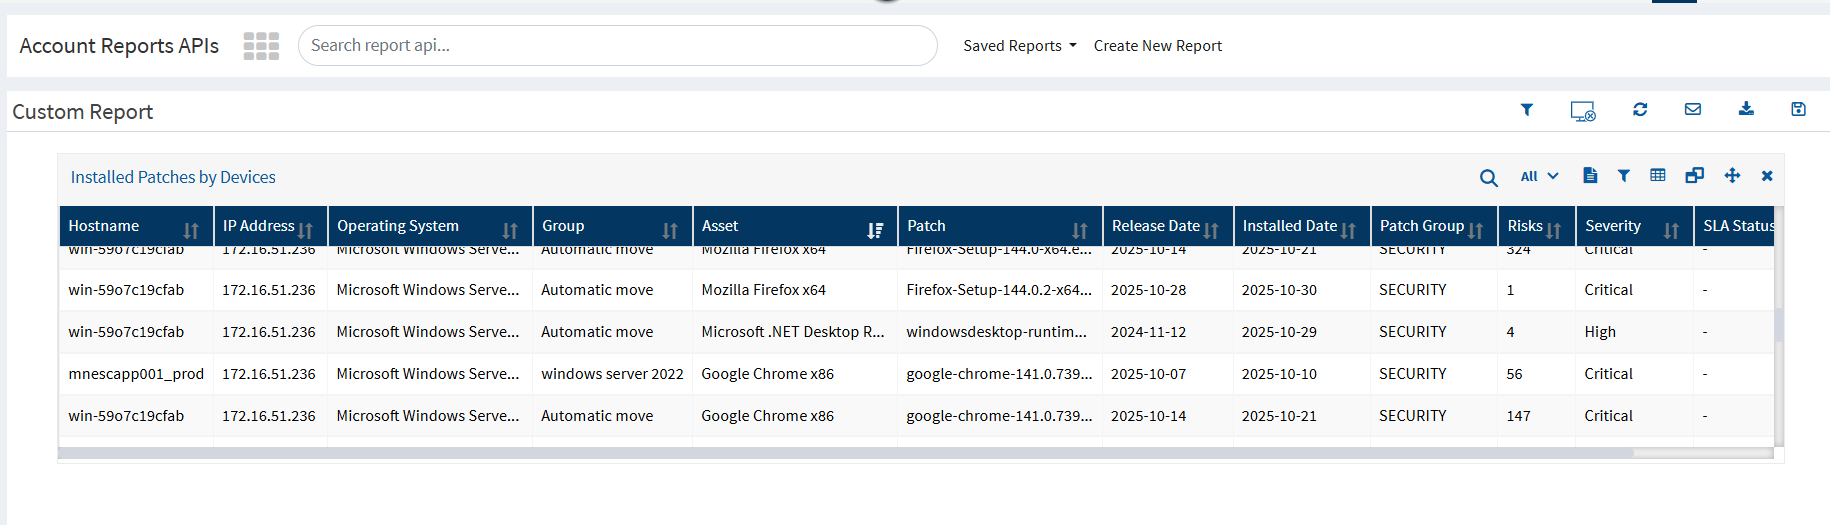Click the search icon in Installed Patches panel
This screenshot has width=1830, height=525.
[1488, 178]
